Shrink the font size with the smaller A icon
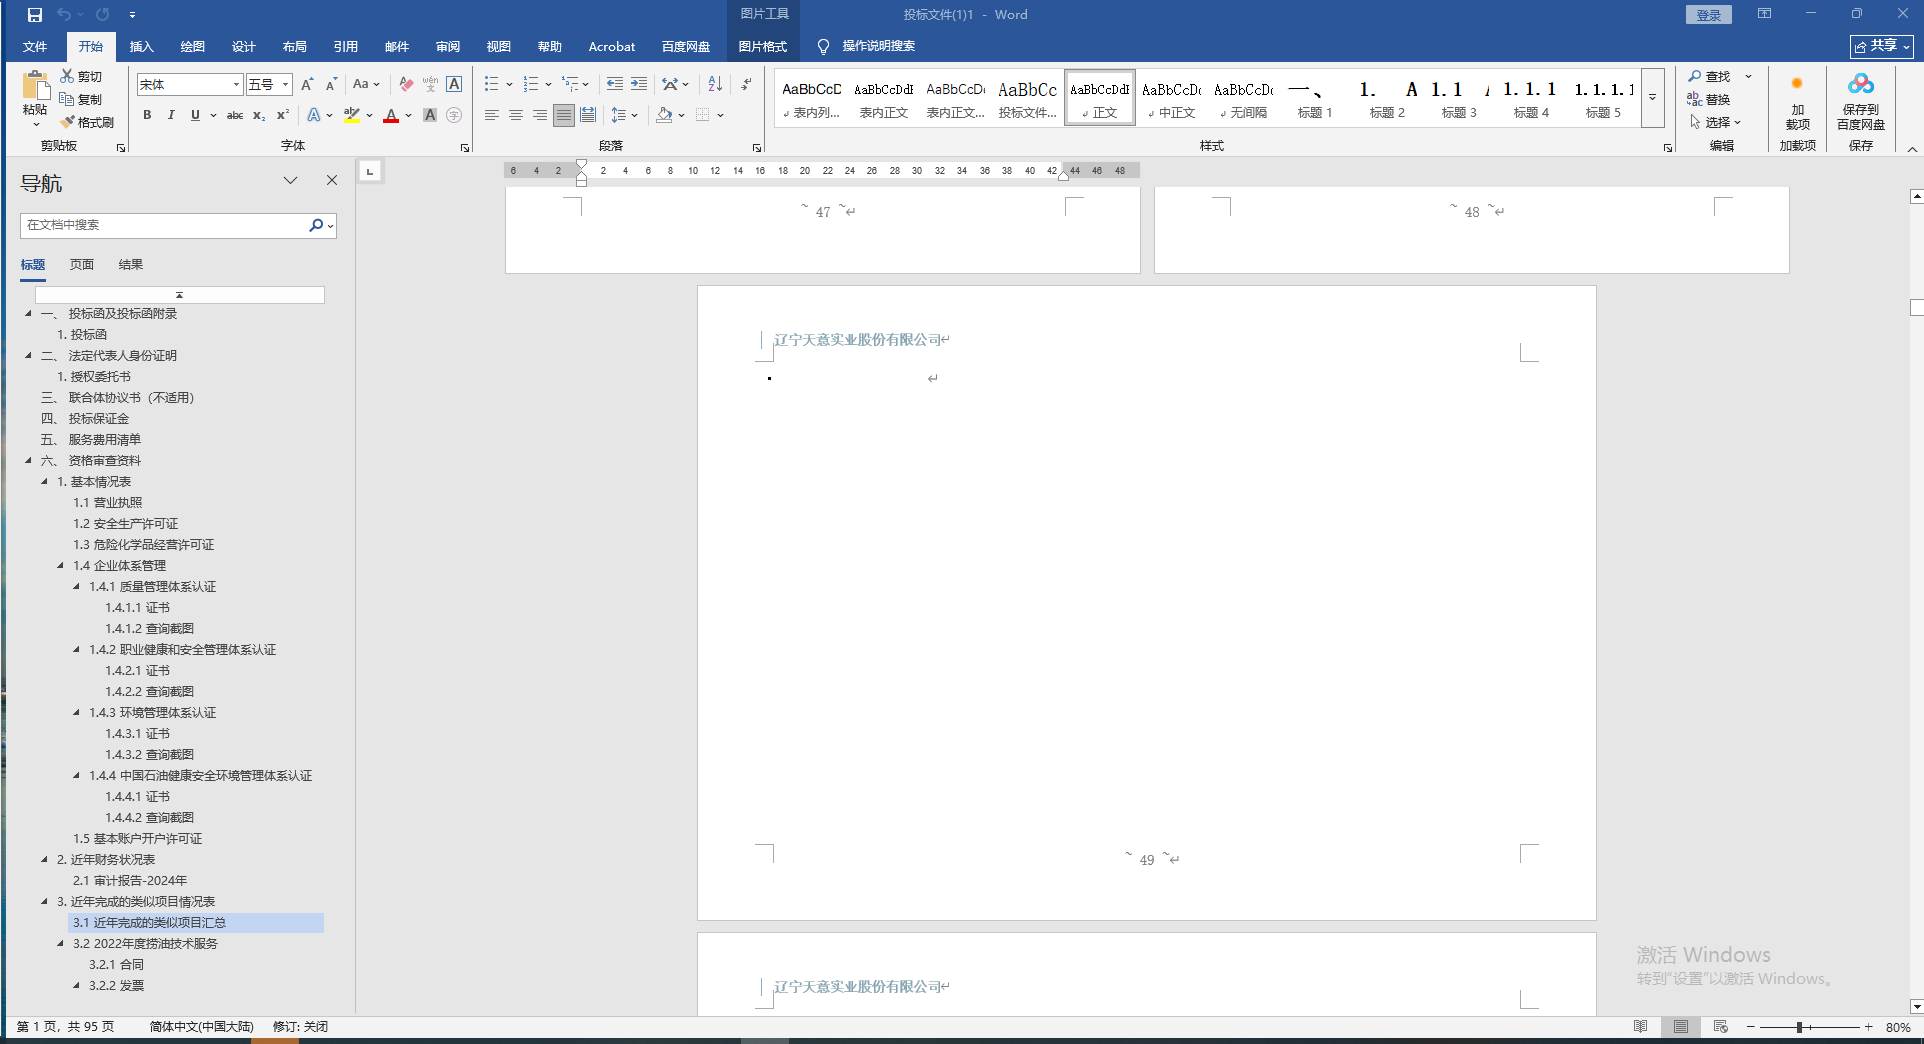Screen dimensions: 1924x1044 331,84
